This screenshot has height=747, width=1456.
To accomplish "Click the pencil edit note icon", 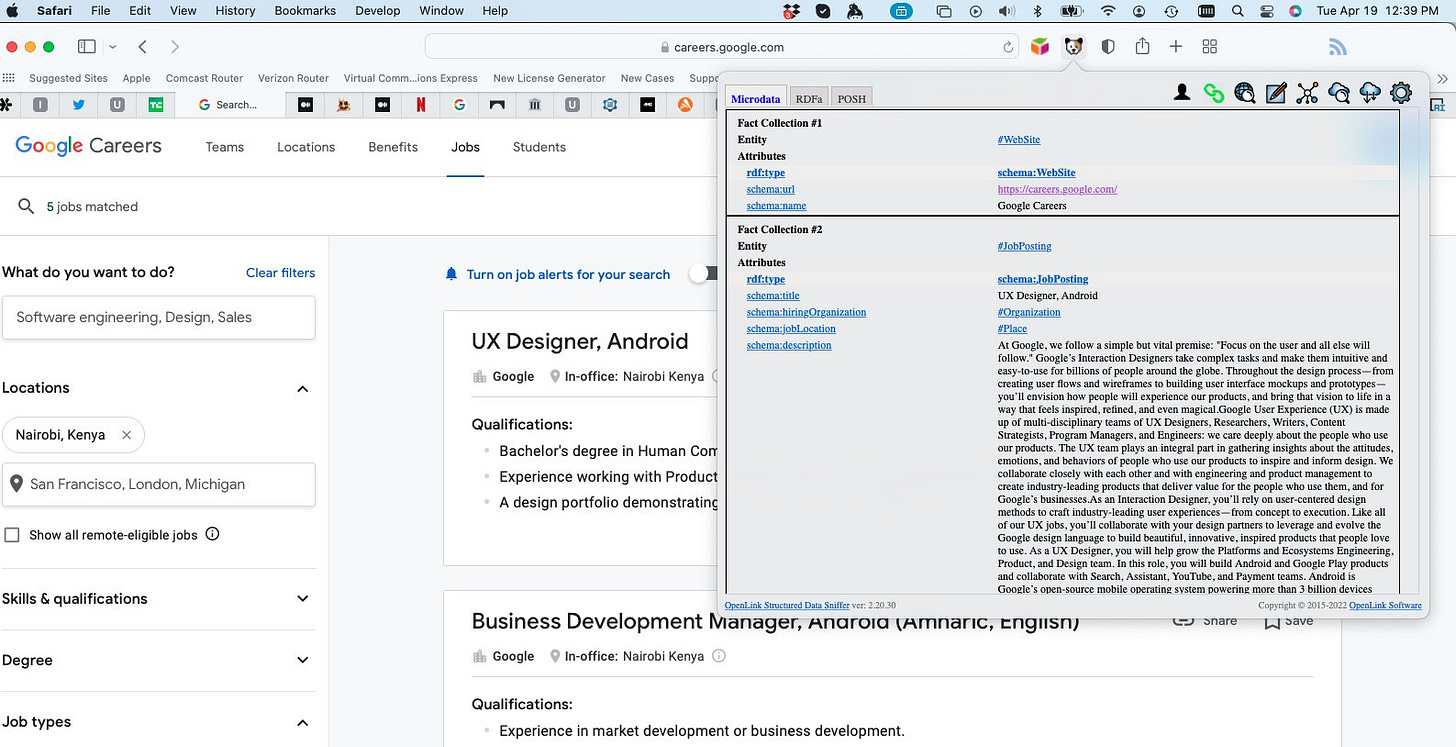I will (x=1276, y=93).
